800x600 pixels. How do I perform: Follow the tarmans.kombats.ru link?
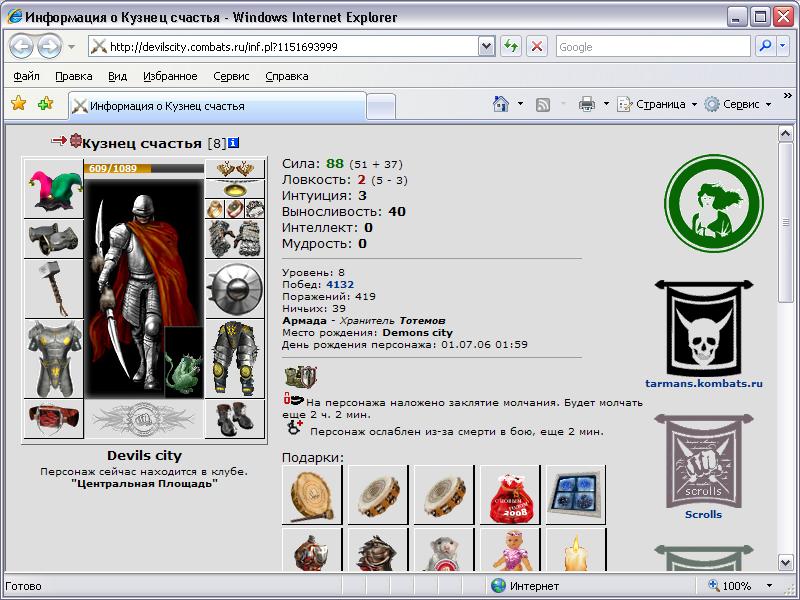(x=704, y=383)
